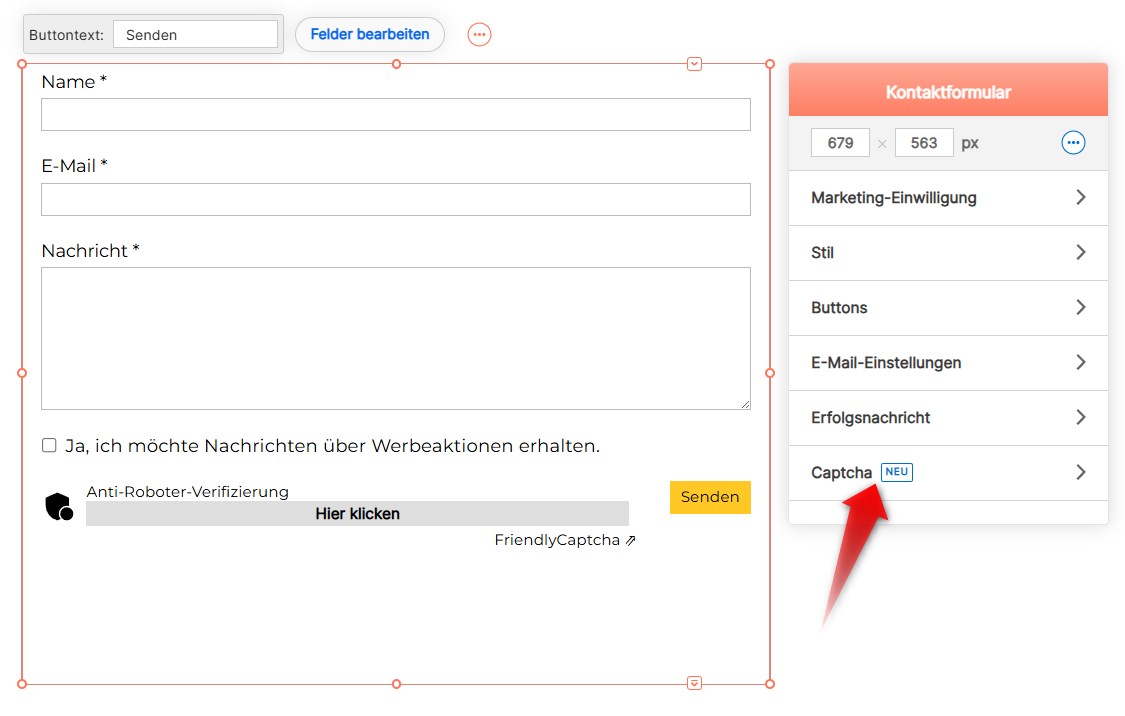Click the external link icon after FriendlyCaptcha
Image resolution: width=1125 pixels, height=716 pixels.
631,541
